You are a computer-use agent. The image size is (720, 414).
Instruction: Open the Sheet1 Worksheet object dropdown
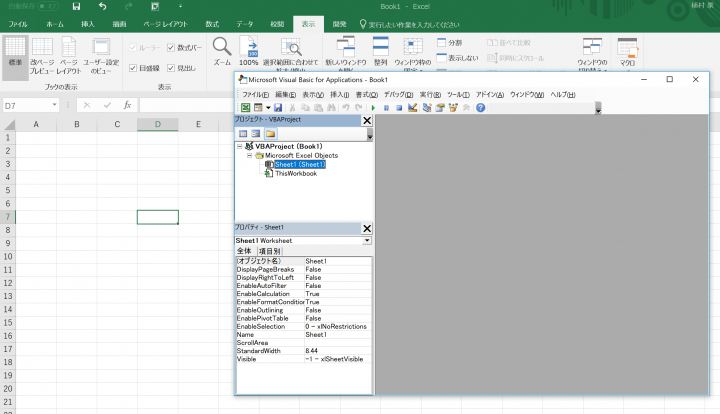pos(367,241)
